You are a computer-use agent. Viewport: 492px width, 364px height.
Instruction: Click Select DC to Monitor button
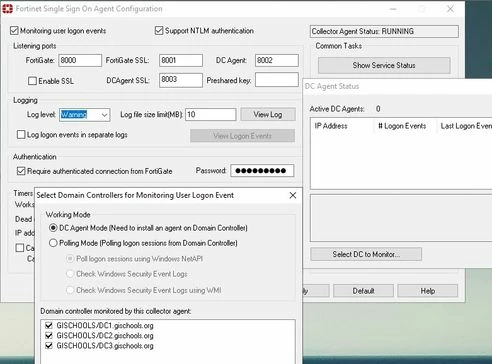366,254
